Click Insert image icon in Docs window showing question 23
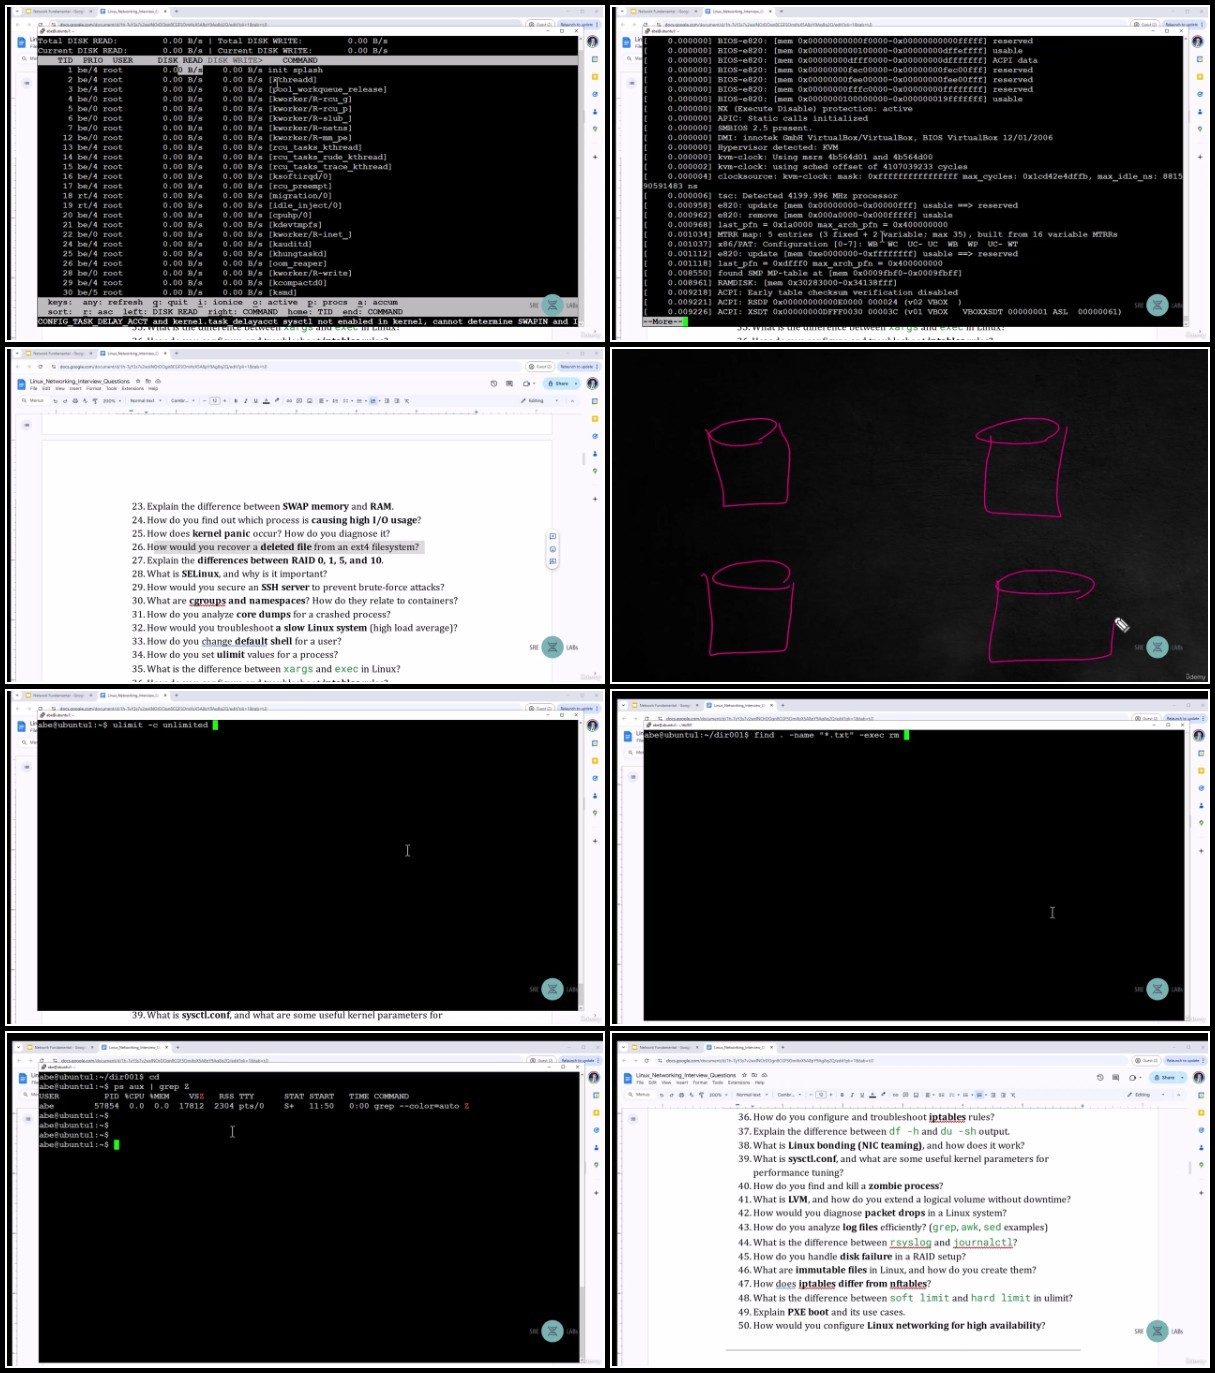The width and height of the screenshot is (1215, 1373). click(309, 400)
